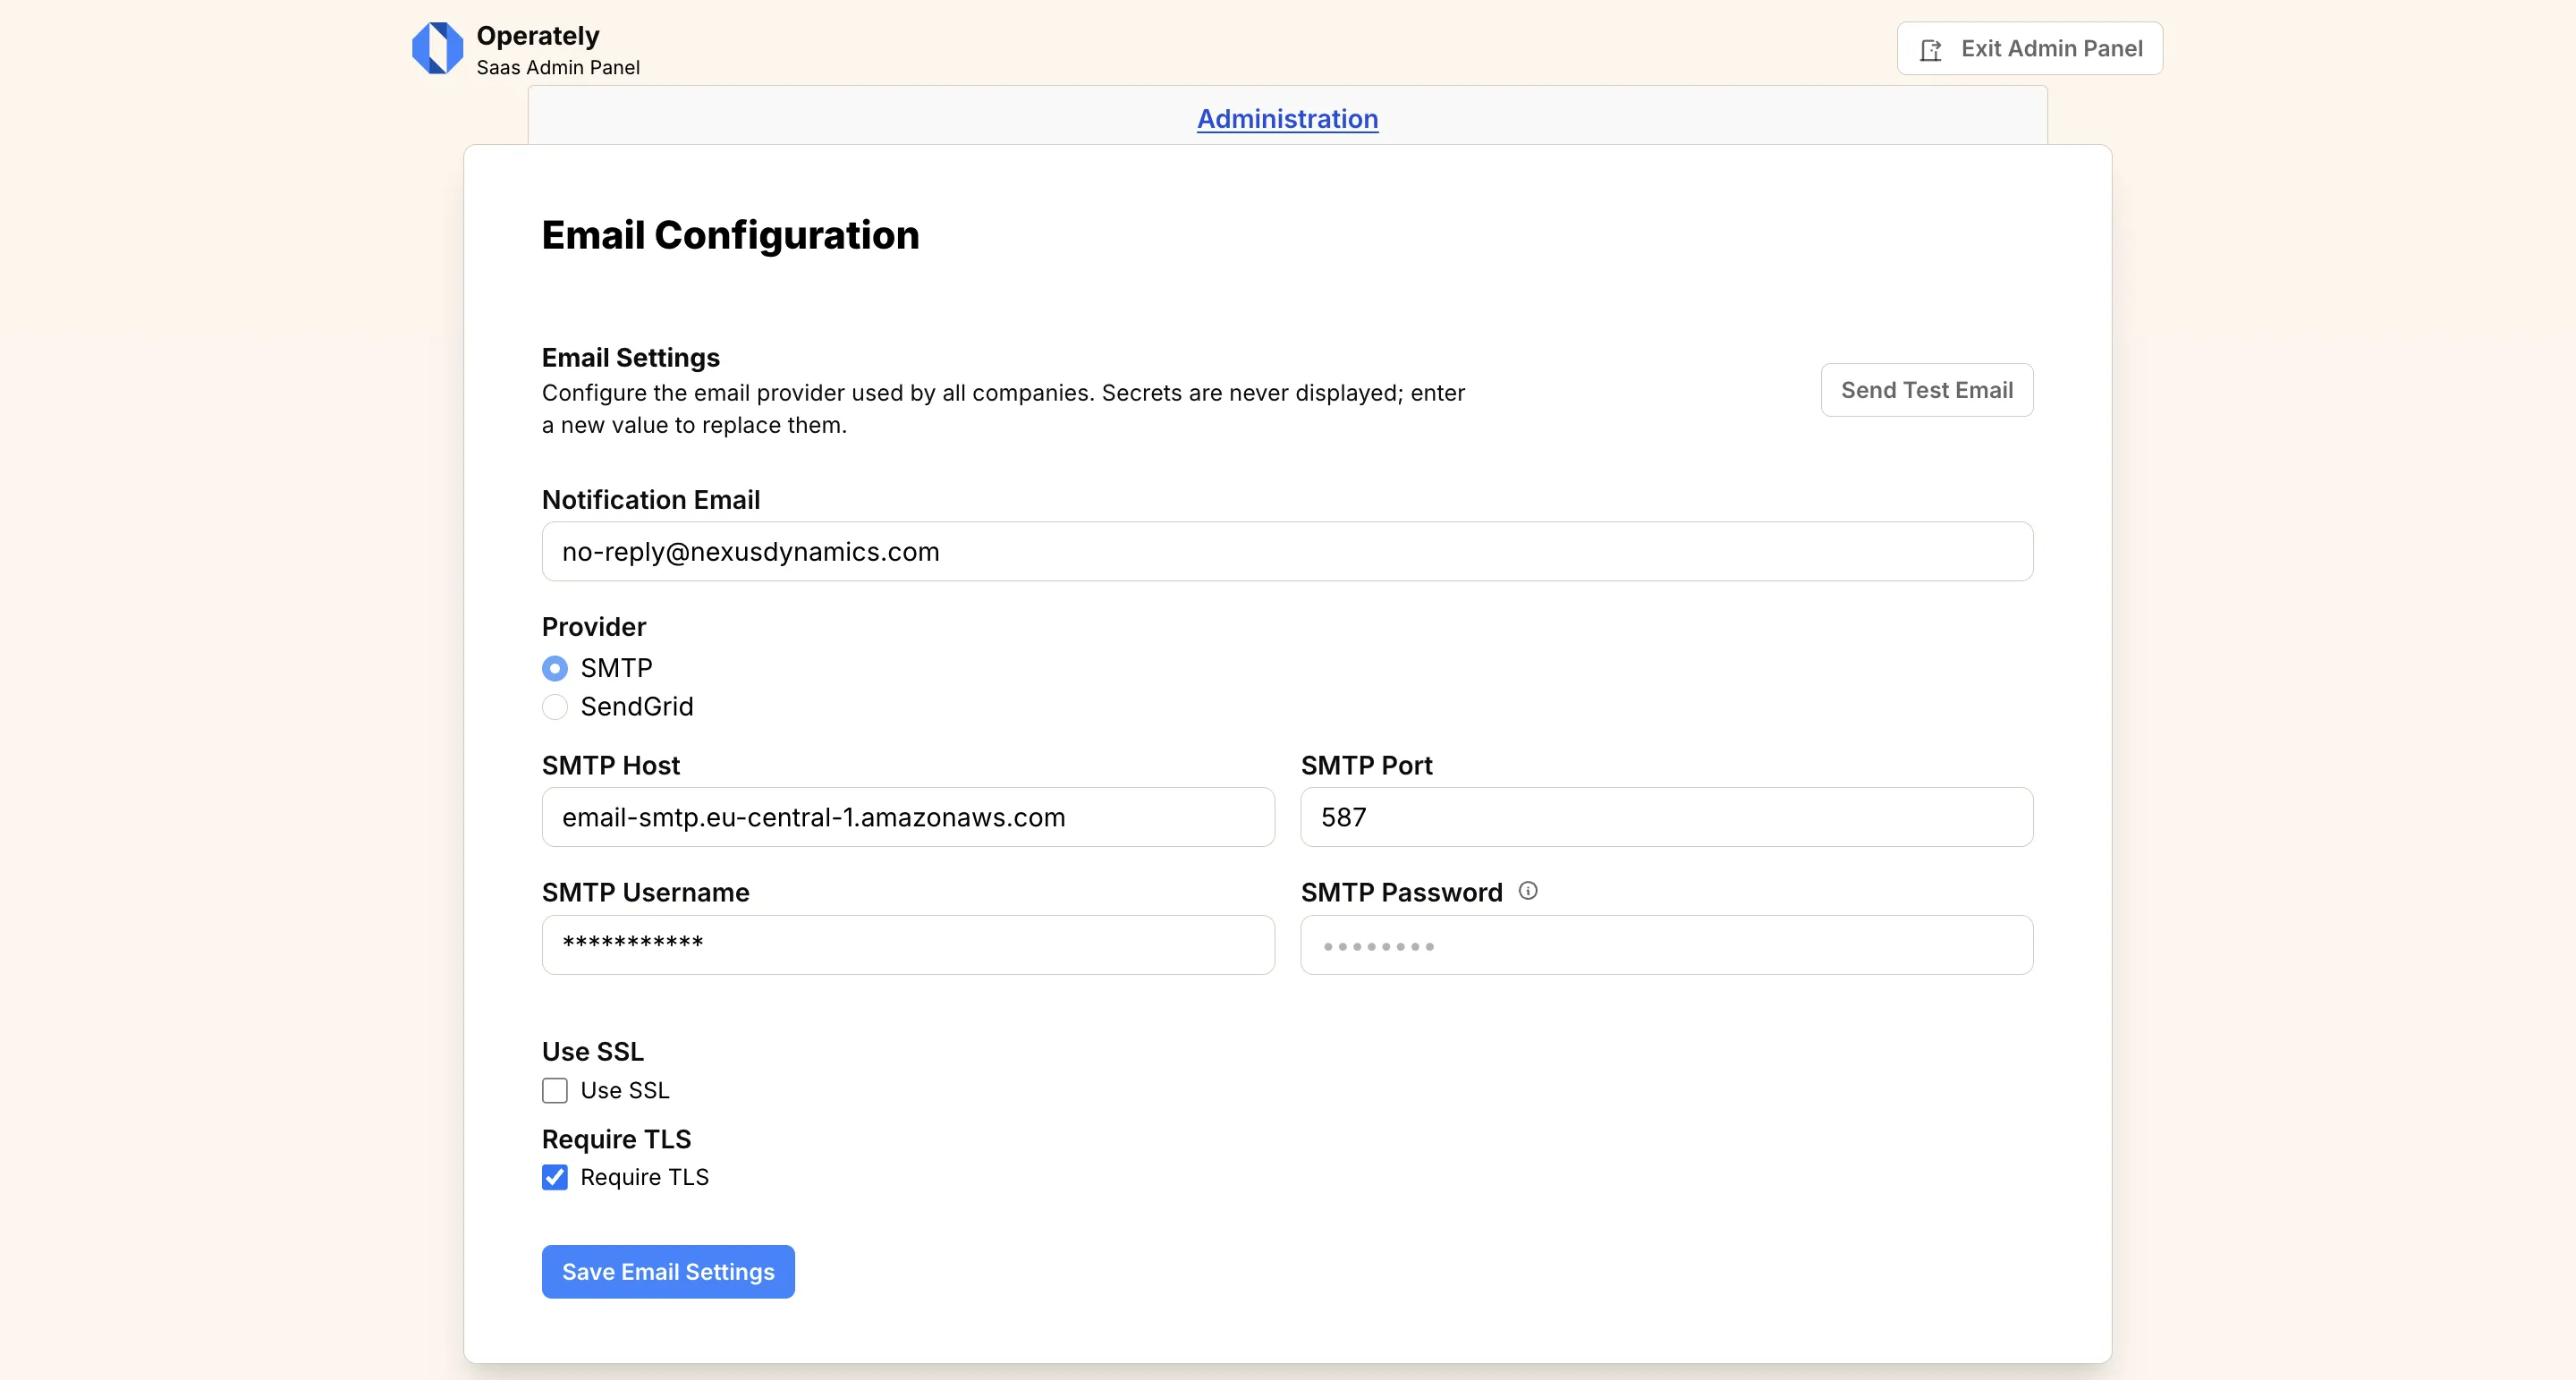The height and width of the screenshot is (1380, 2576).
Task: Click the Require TLS label text
Action: point(644,1177)
